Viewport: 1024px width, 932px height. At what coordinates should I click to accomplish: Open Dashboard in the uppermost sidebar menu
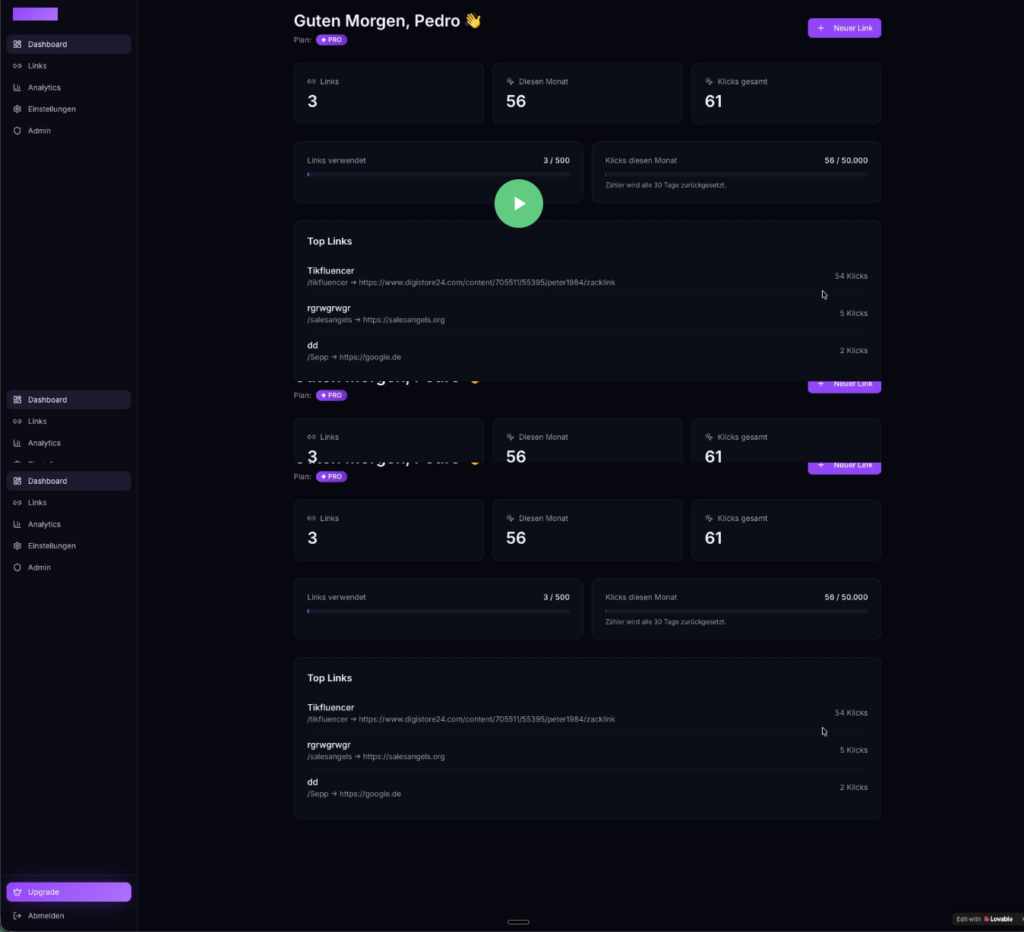click(x=69, y=44)
